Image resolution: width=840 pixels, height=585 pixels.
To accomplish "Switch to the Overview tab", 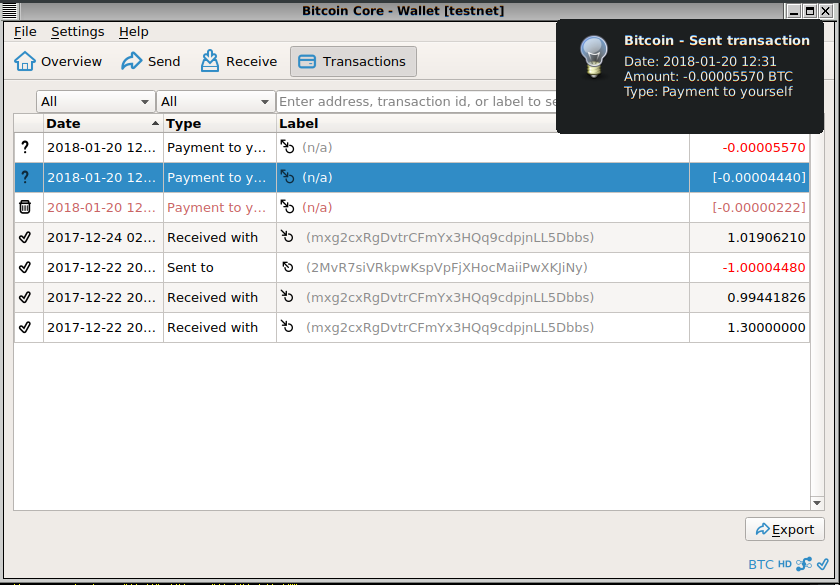I will [58, 62].
